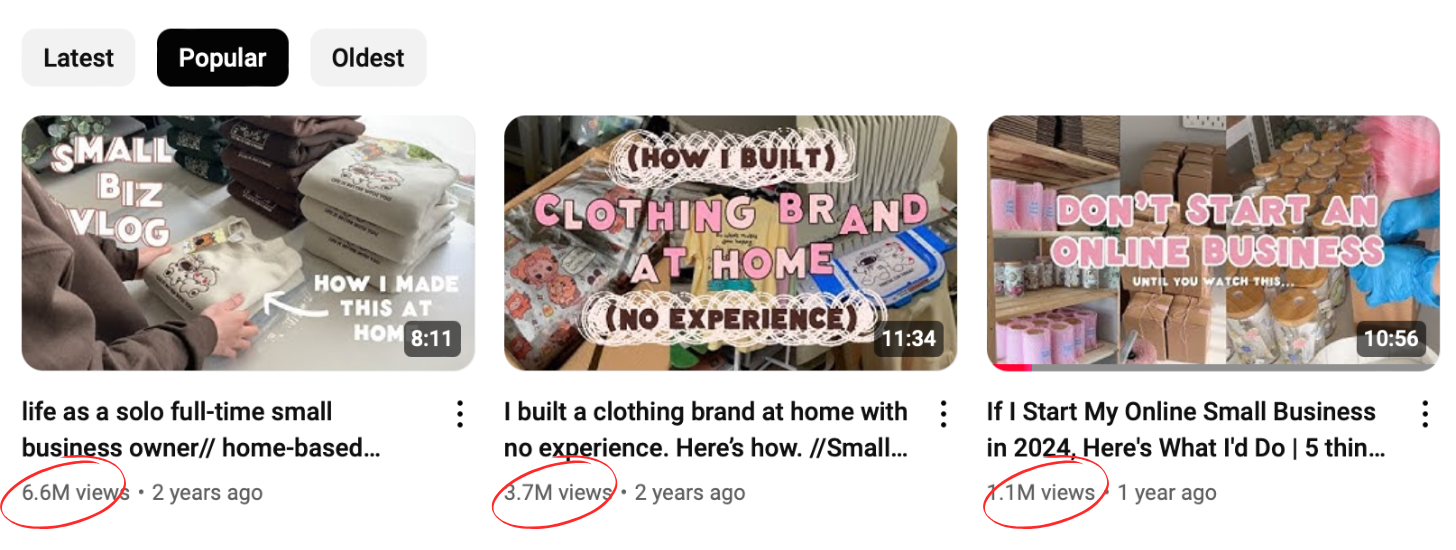Click the 10:56 duration badge
This screenshot has height=550, width=1456.
(x=1391, y=339)
